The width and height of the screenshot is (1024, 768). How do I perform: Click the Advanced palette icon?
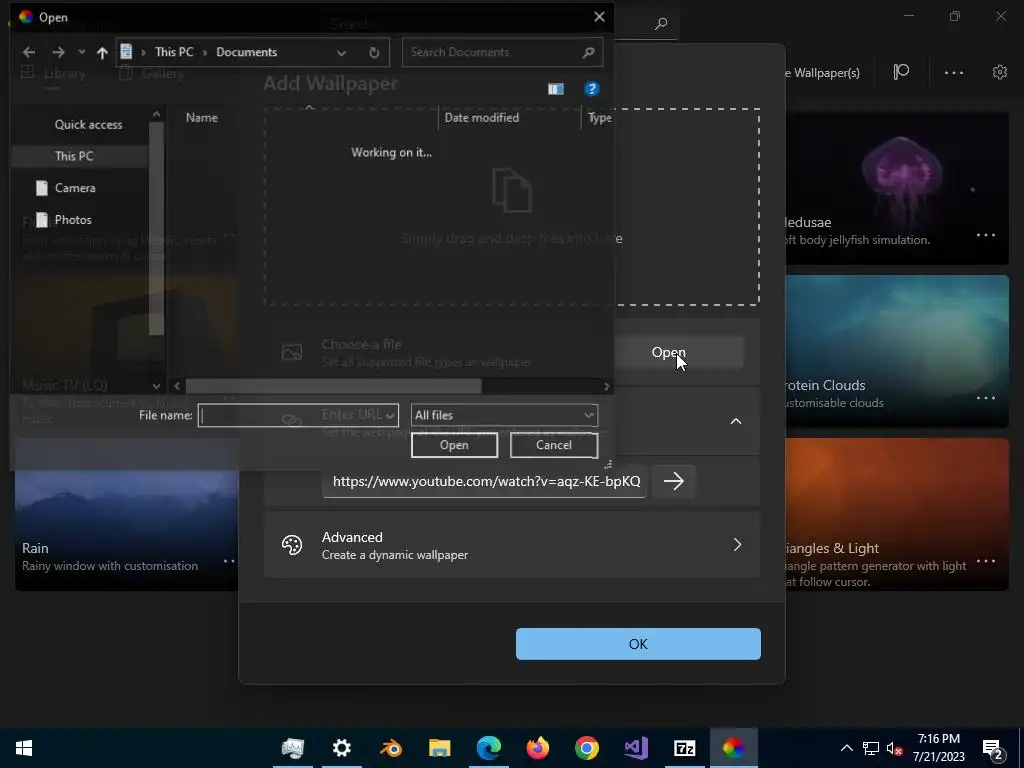292,545
